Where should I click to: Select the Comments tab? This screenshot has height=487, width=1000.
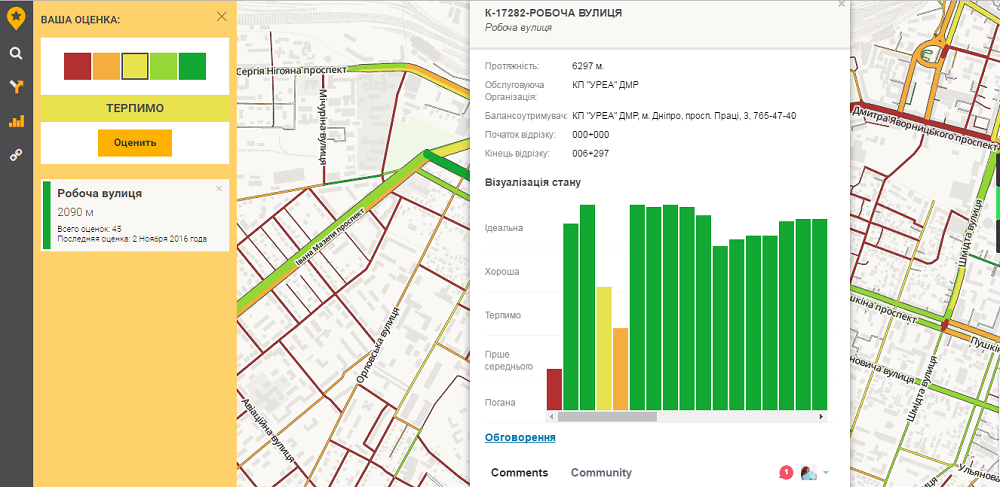519,473
